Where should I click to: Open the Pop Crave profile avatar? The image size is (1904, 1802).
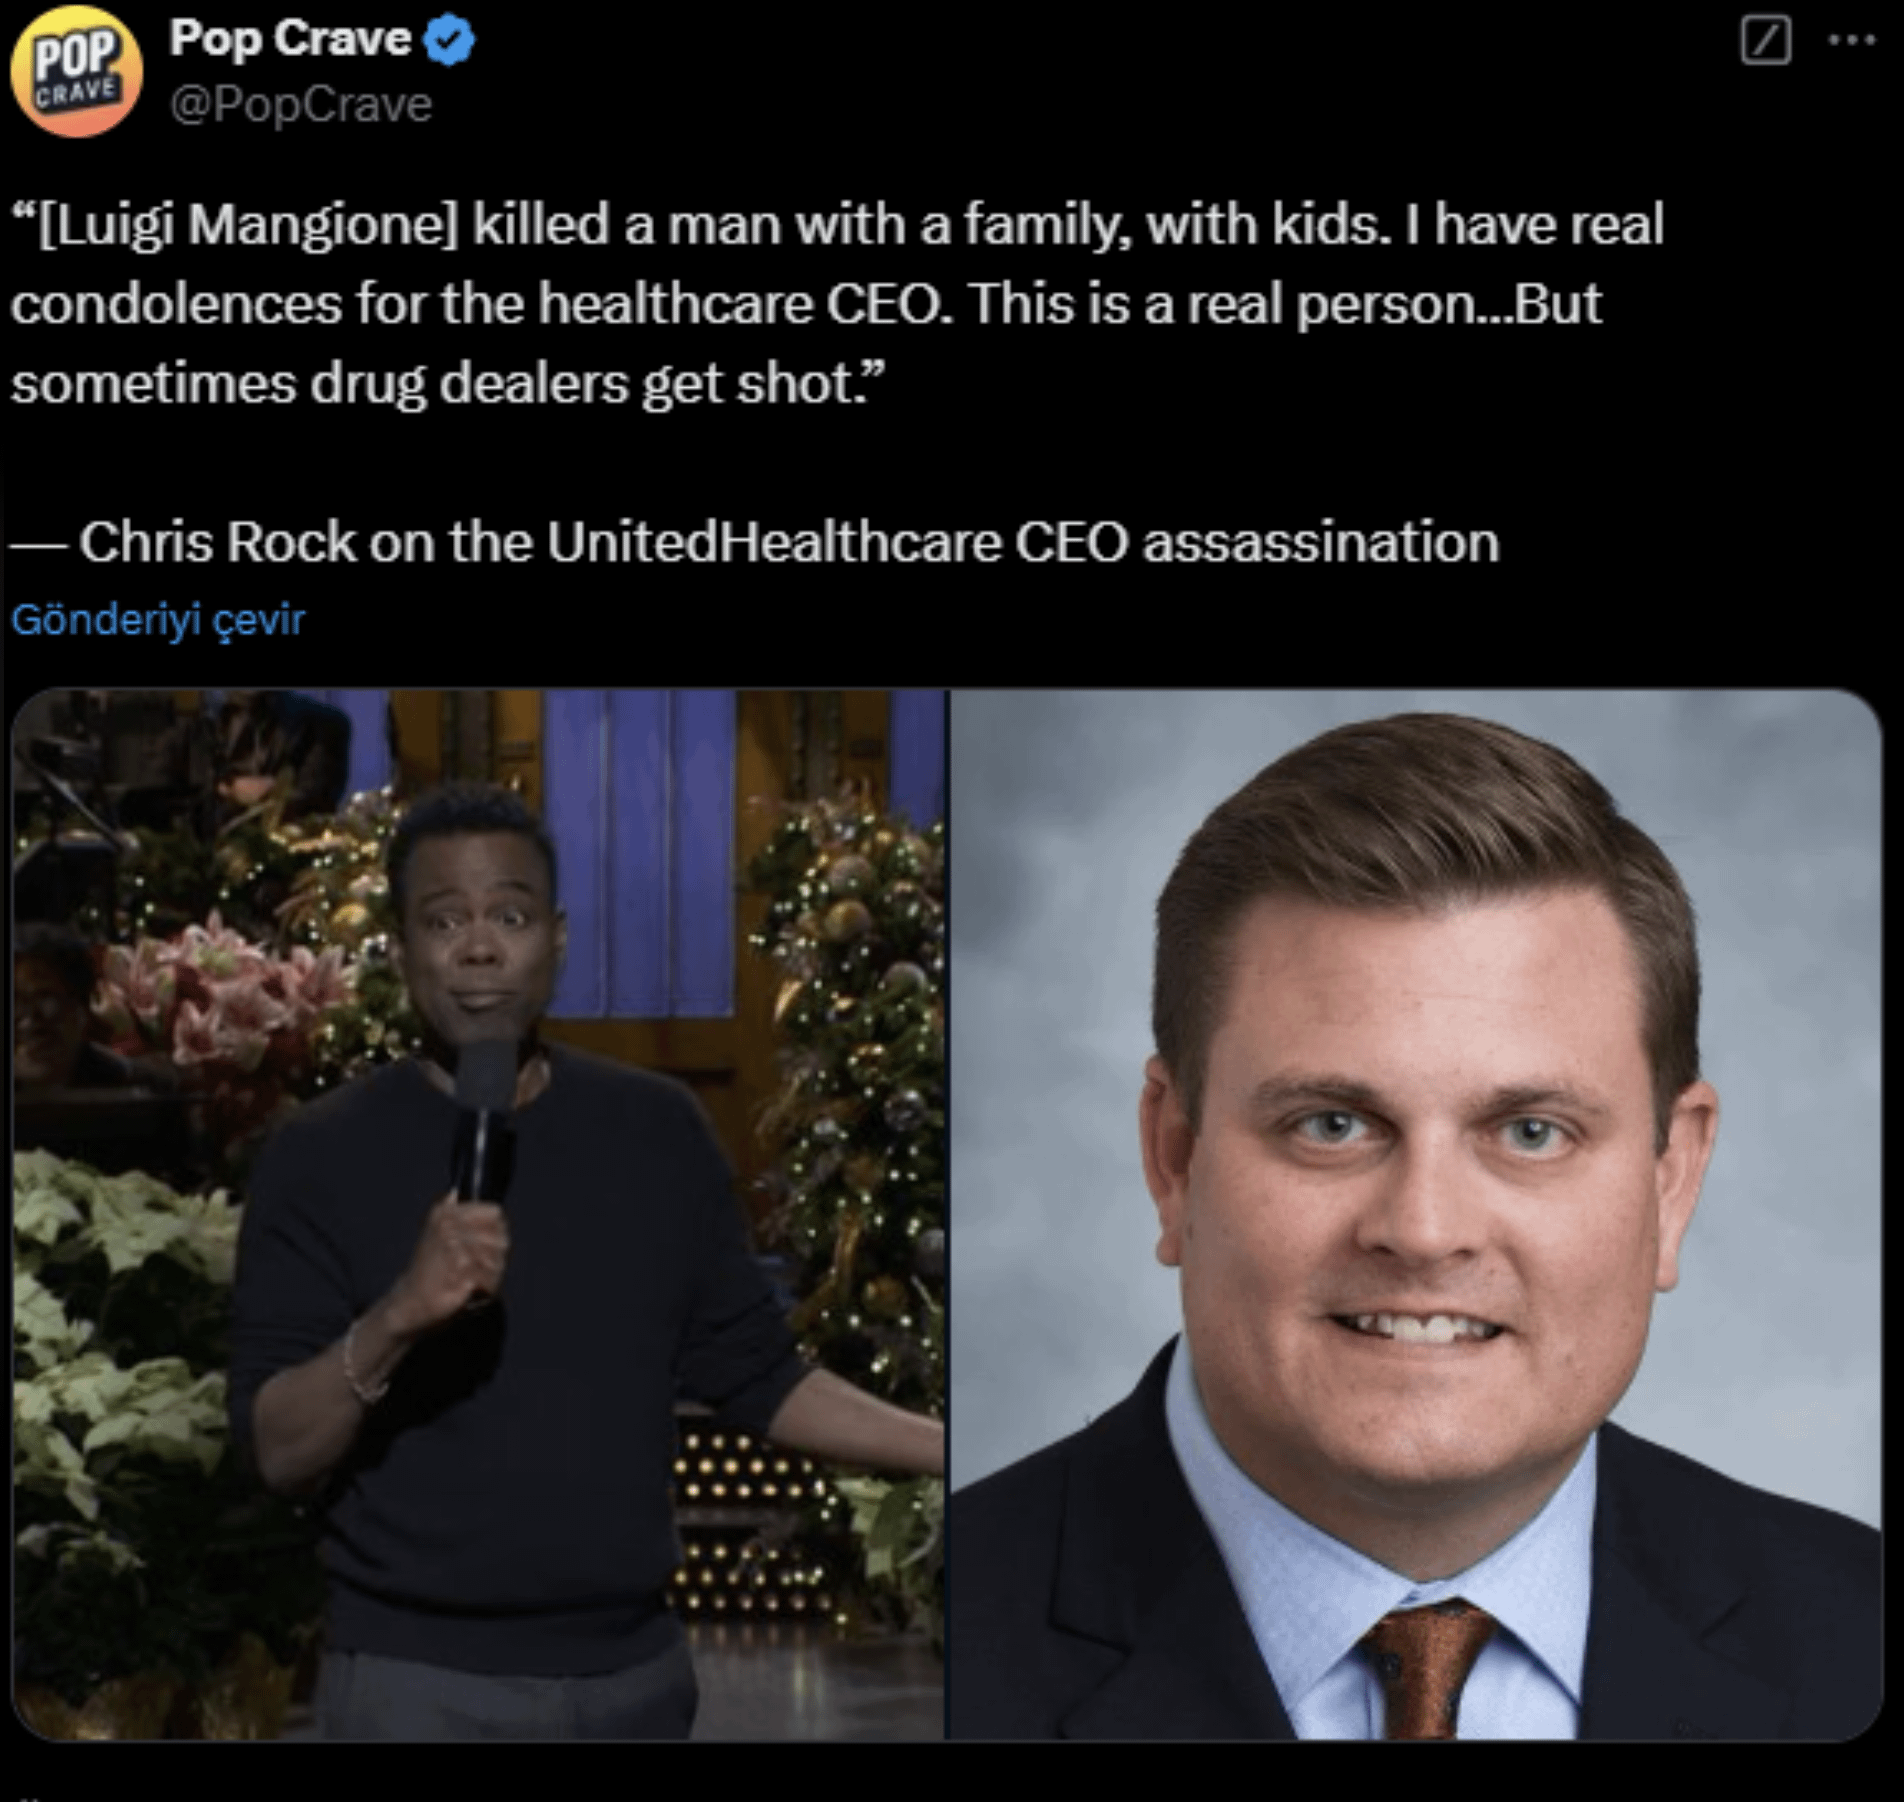pos(76,71)
